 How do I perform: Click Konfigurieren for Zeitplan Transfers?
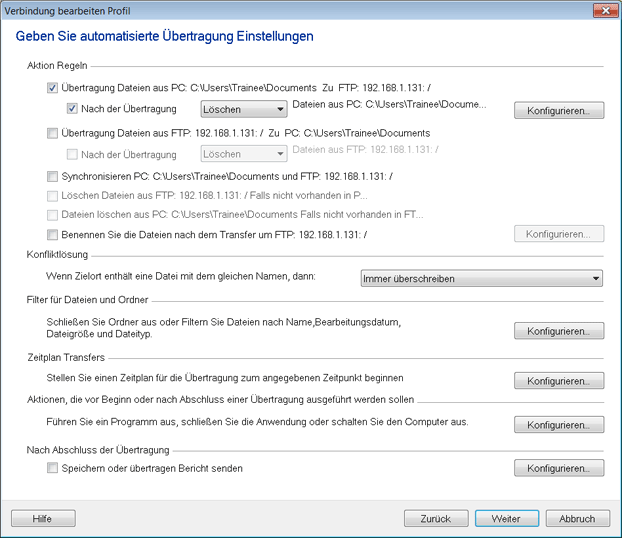pos(559,382)
